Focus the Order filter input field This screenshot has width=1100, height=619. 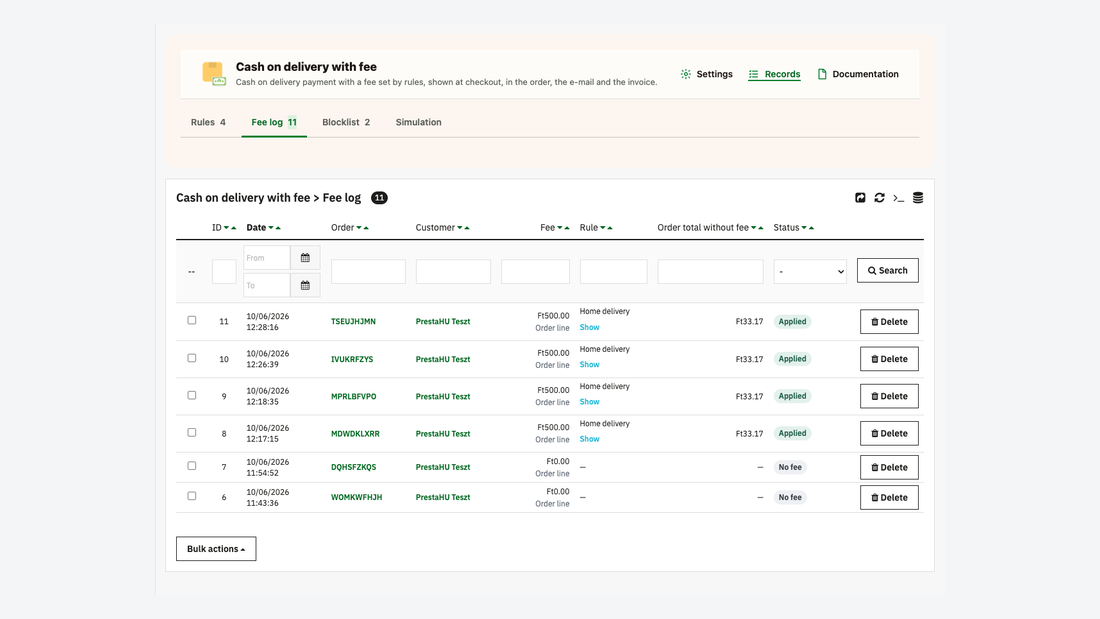click(x=368, y=272)
